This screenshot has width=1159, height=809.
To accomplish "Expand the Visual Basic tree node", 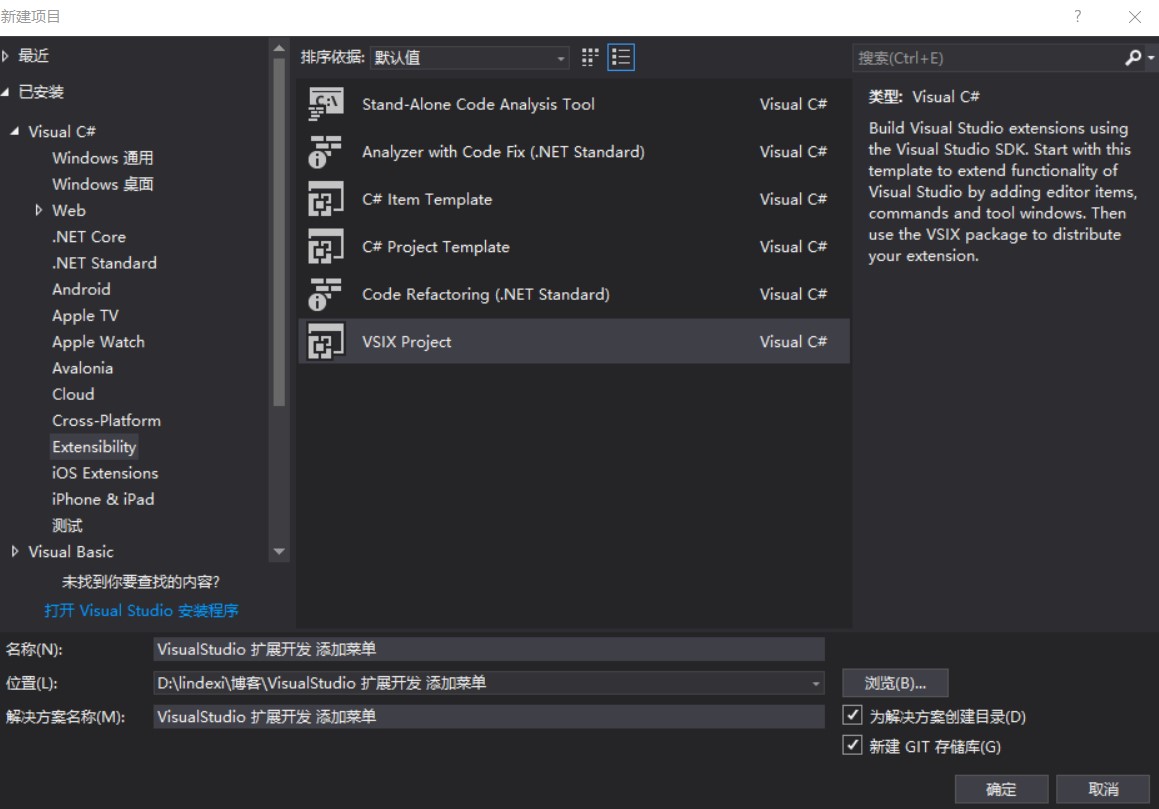I will (x=15, y=552).
